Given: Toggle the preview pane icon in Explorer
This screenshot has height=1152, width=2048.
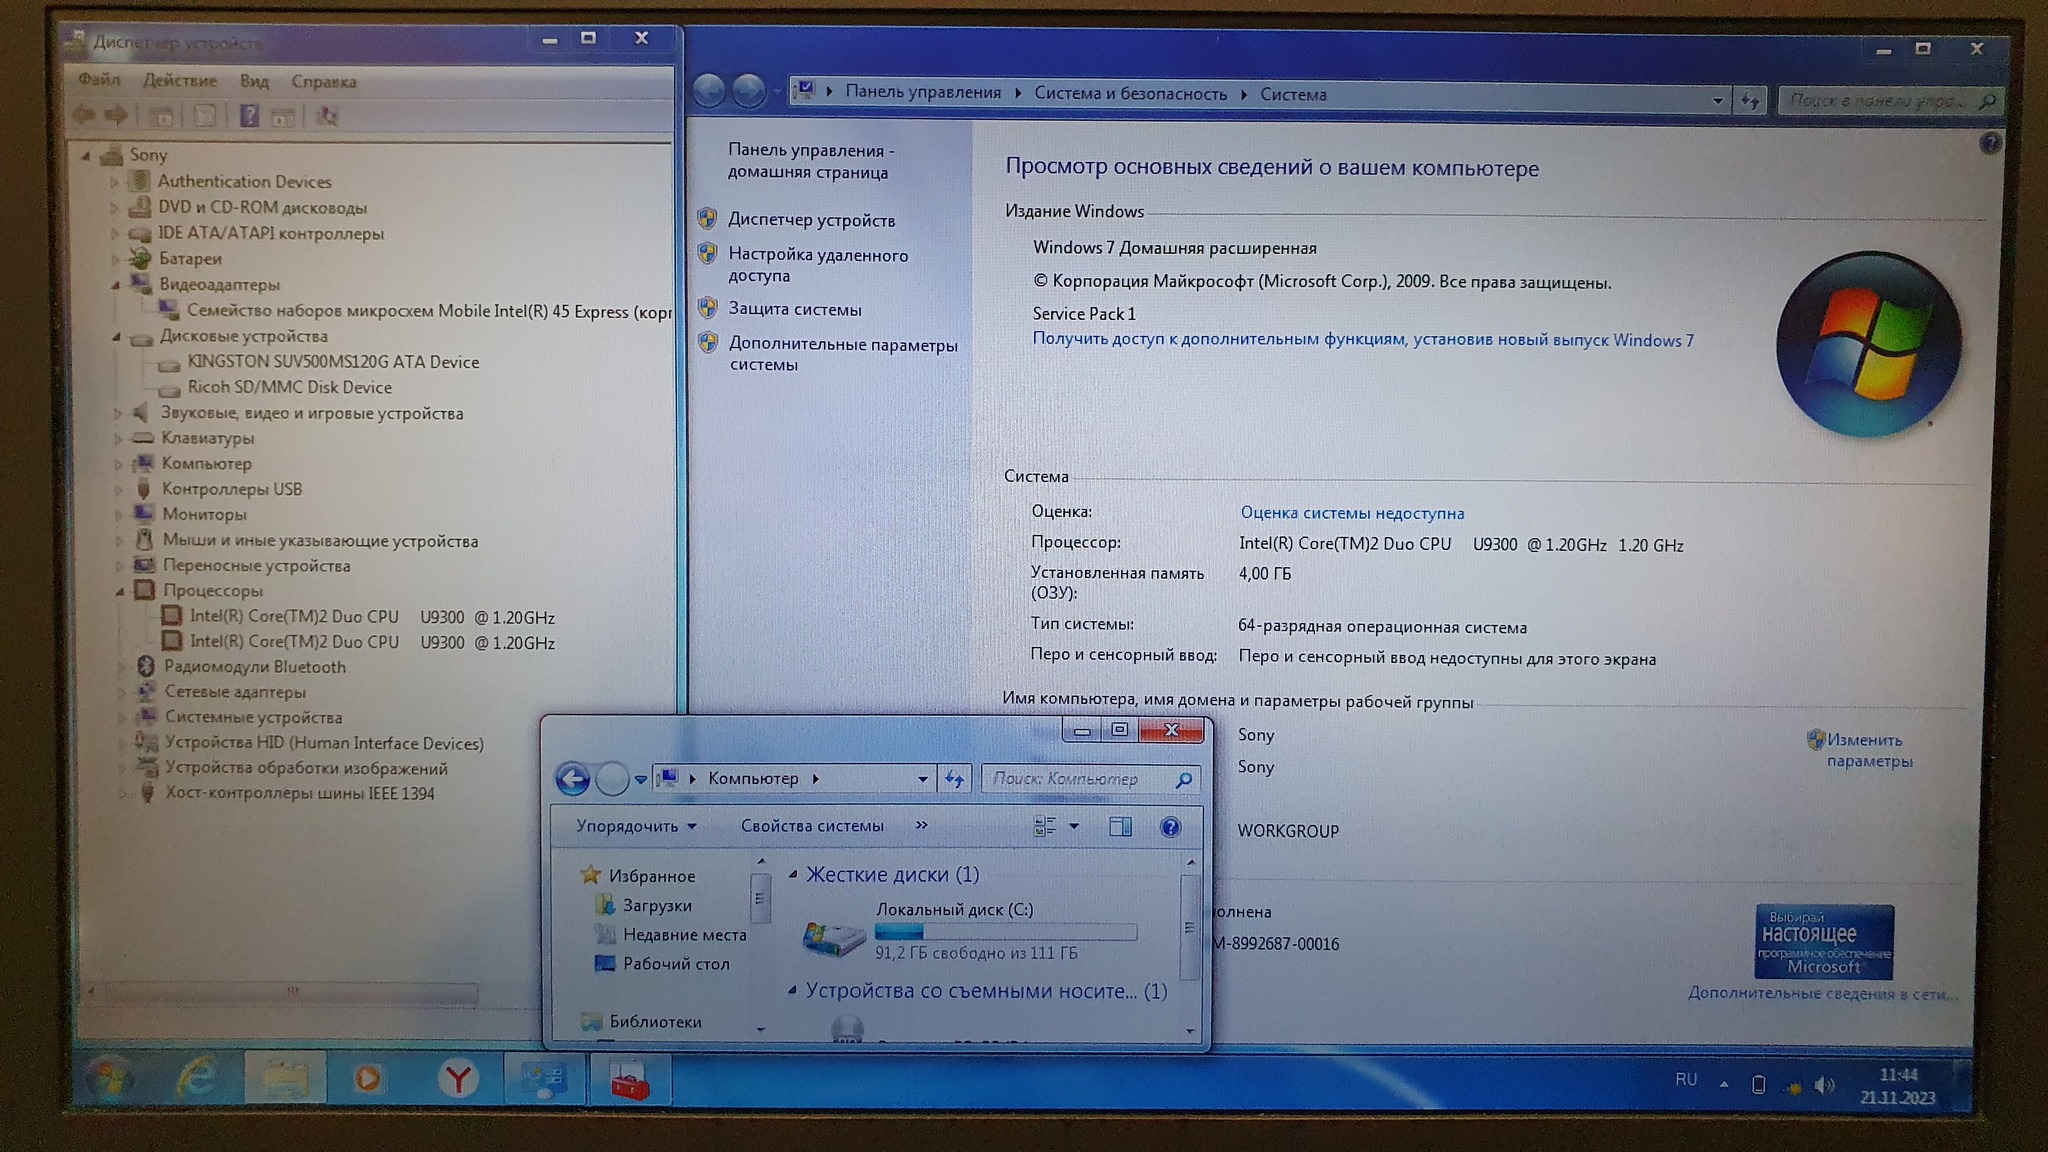Looking at the screenshot, I should [1120, 827].
